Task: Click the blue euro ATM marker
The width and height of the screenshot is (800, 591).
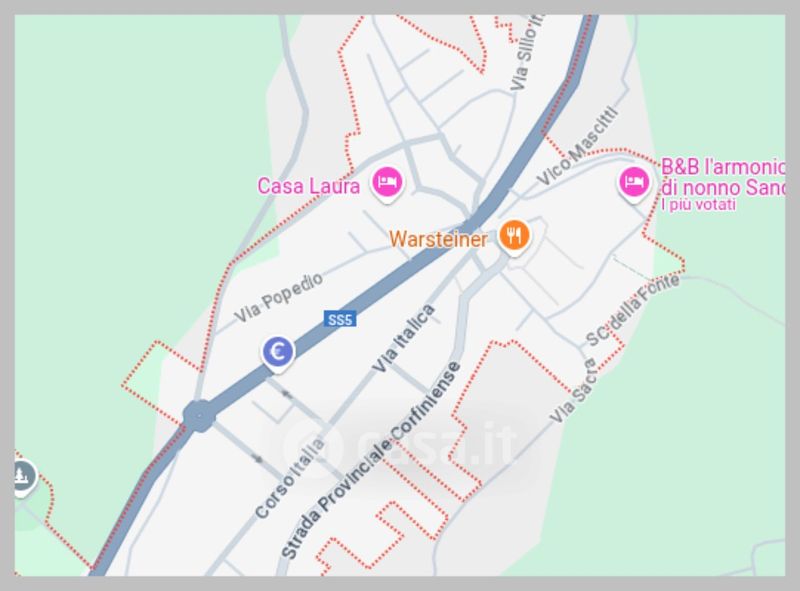Action: (278, 353)
